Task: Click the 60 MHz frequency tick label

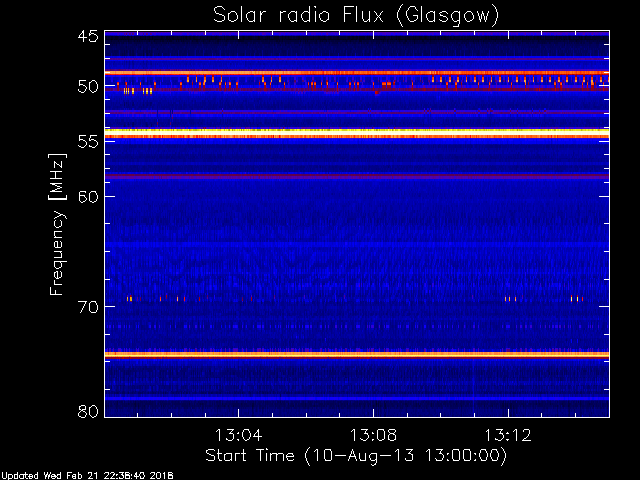Action: click(87, 197)
